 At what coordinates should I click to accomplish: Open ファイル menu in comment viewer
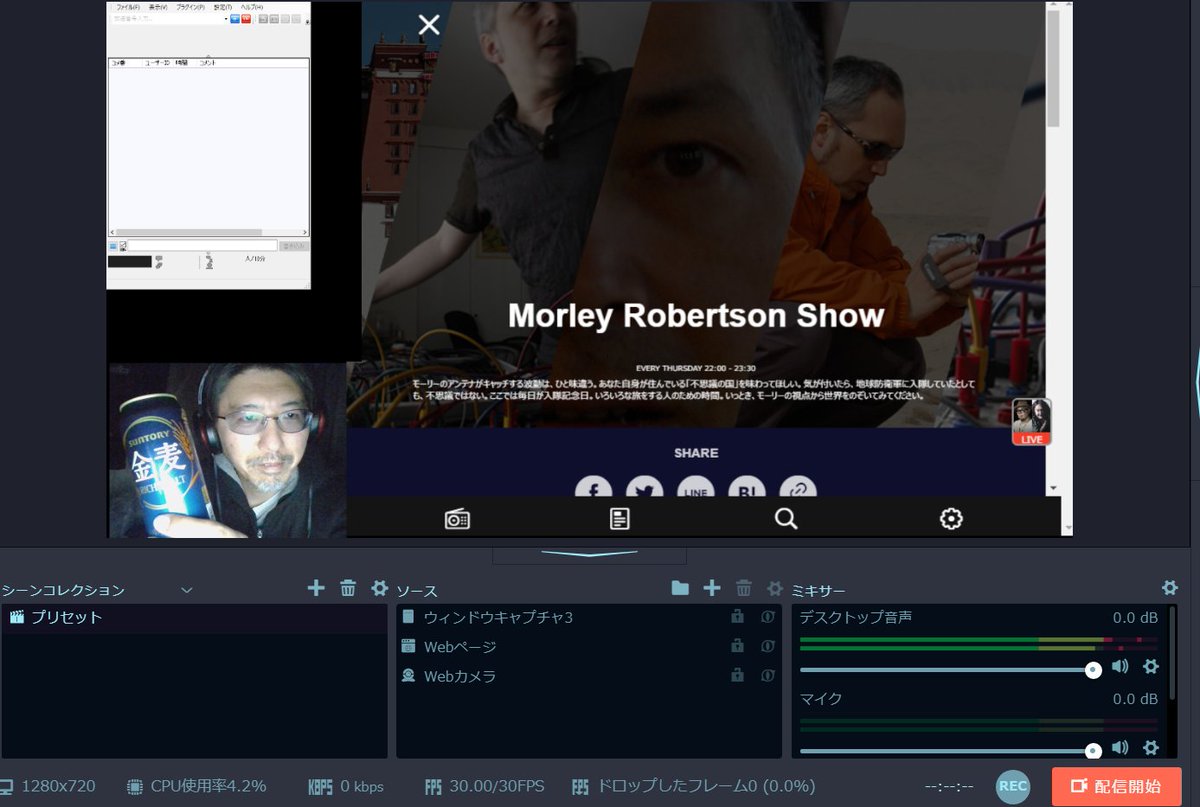tap(127, 7)
